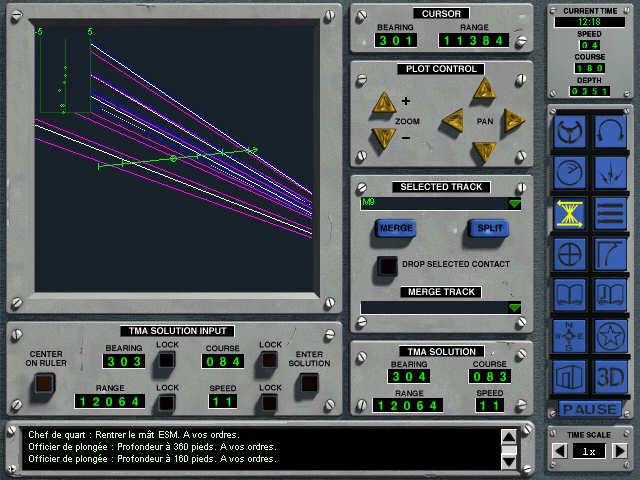Open the Merge Track dropdown

(x=514, y=308)
